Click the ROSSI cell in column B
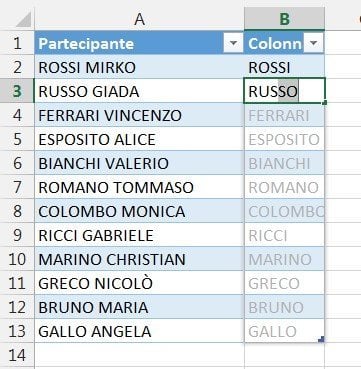361x369 pixels. (x=284, y=67)
